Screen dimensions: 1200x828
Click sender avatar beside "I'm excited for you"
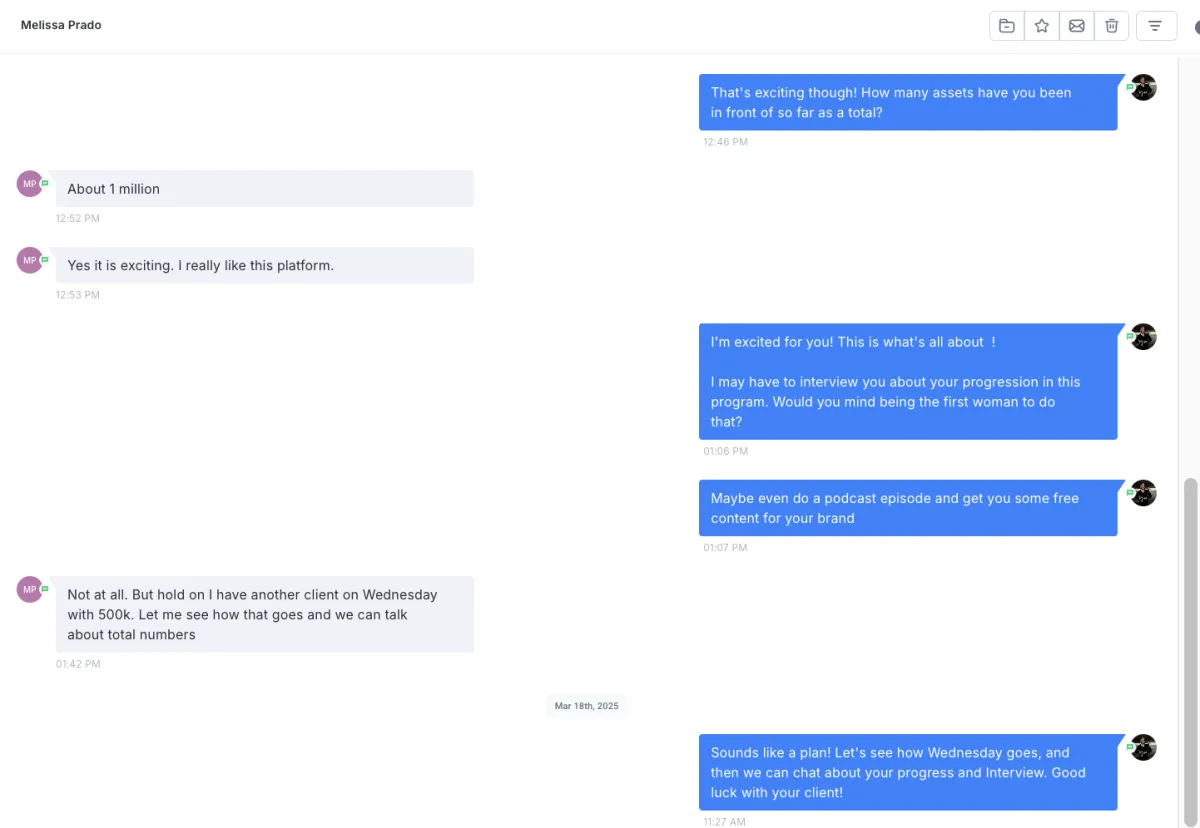[1144, 337]
